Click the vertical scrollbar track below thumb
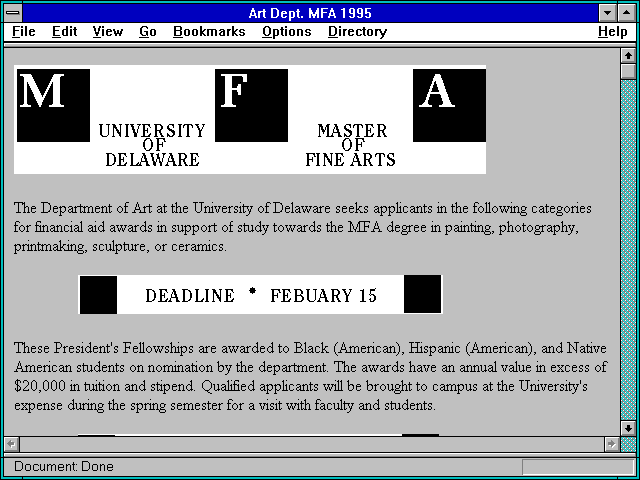Viewport: 640px width, 480px height. [628, 250]
